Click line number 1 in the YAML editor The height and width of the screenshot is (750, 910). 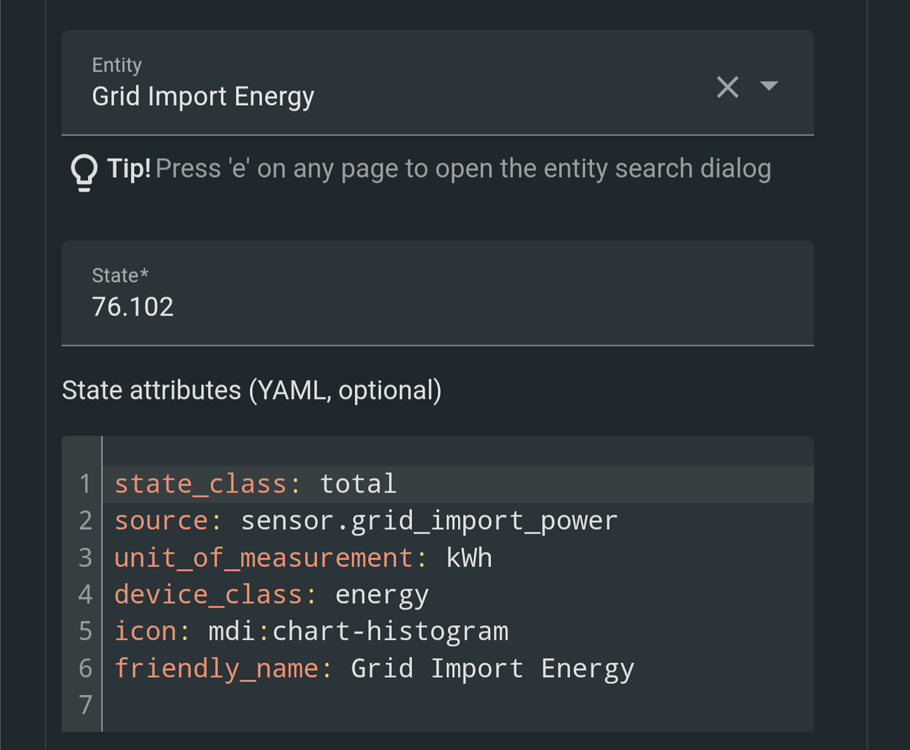84,483
